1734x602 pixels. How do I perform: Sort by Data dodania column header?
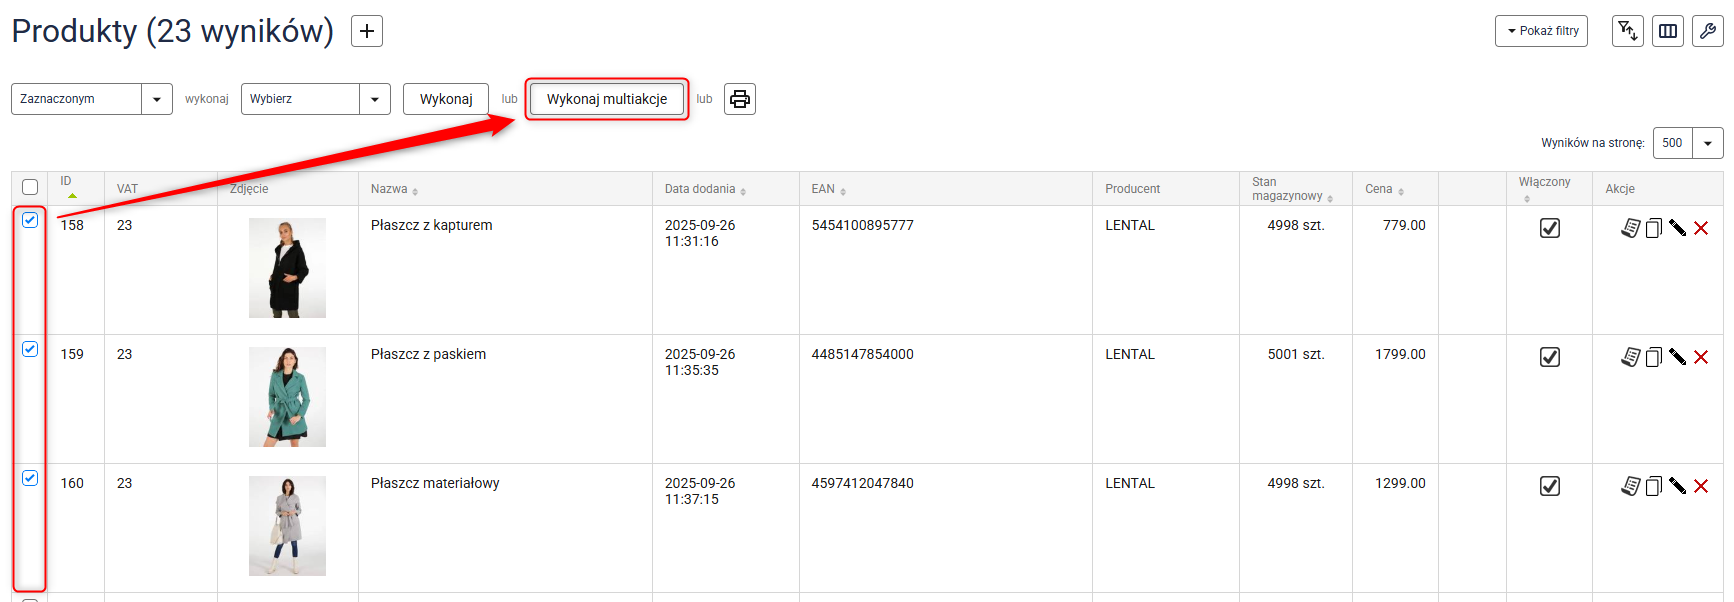click(x=700, y=189)
